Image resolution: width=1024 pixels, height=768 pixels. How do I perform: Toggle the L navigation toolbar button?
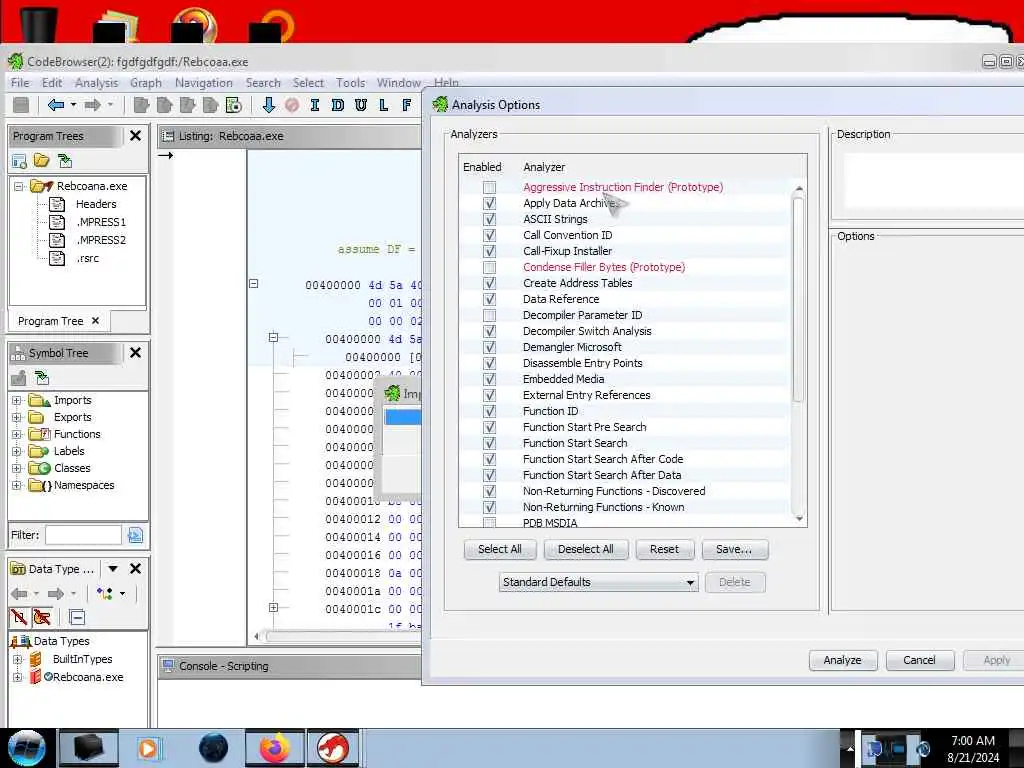click(x=383, y=104)
